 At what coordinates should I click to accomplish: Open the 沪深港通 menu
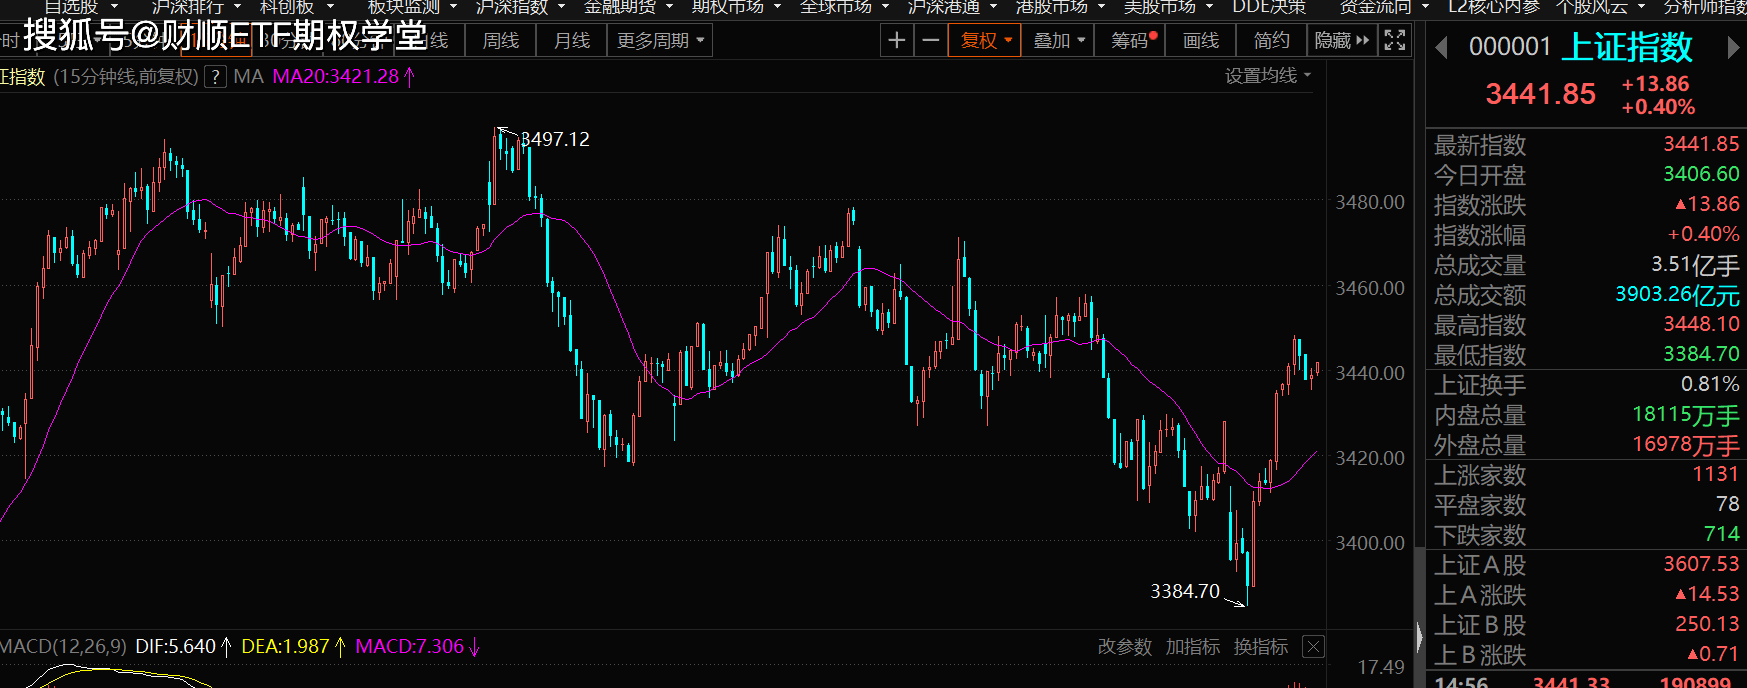tap(952, 7)
